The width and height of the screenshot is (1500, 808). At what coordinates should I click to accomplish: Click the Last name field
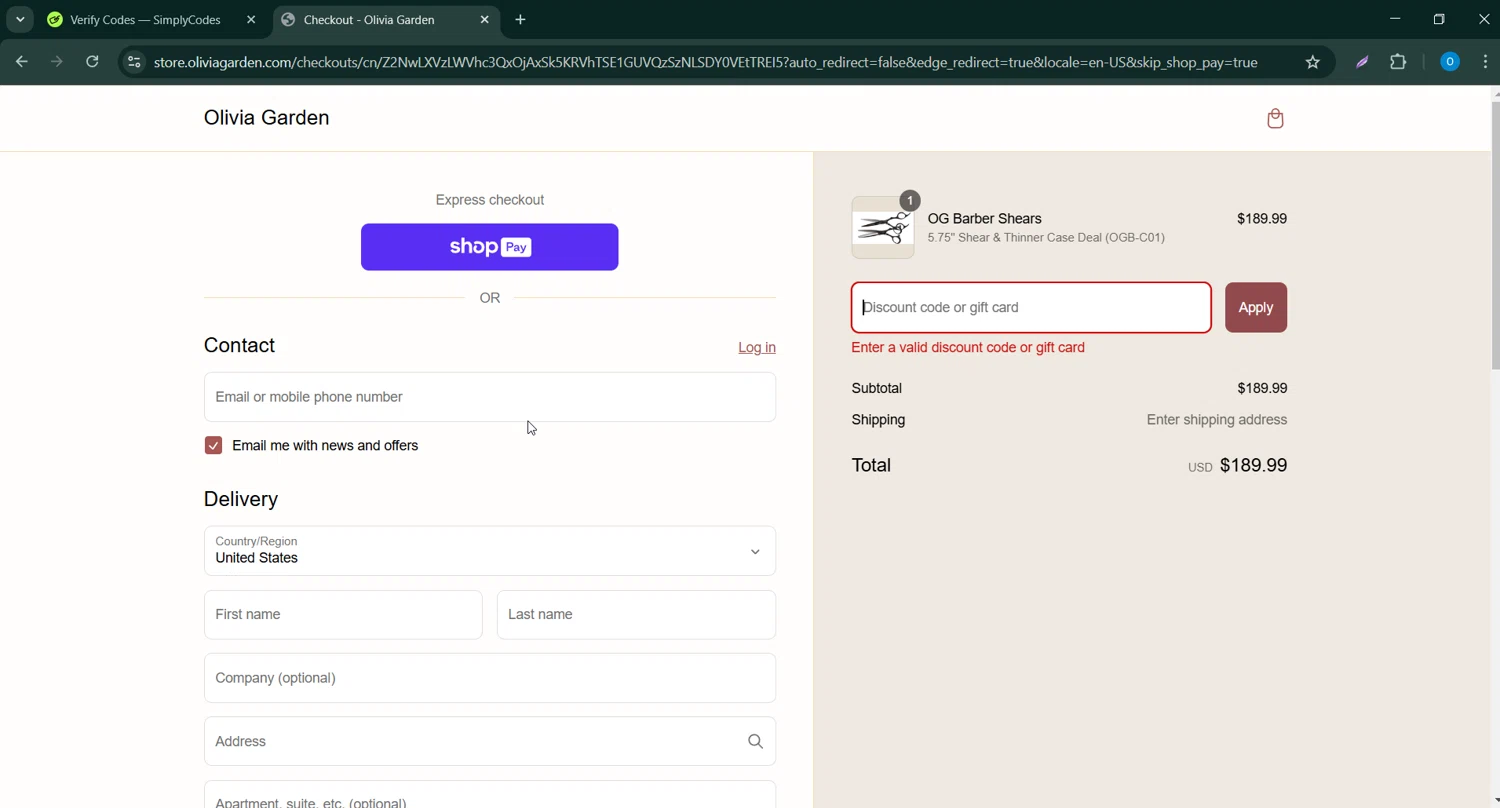coord(636,614)
